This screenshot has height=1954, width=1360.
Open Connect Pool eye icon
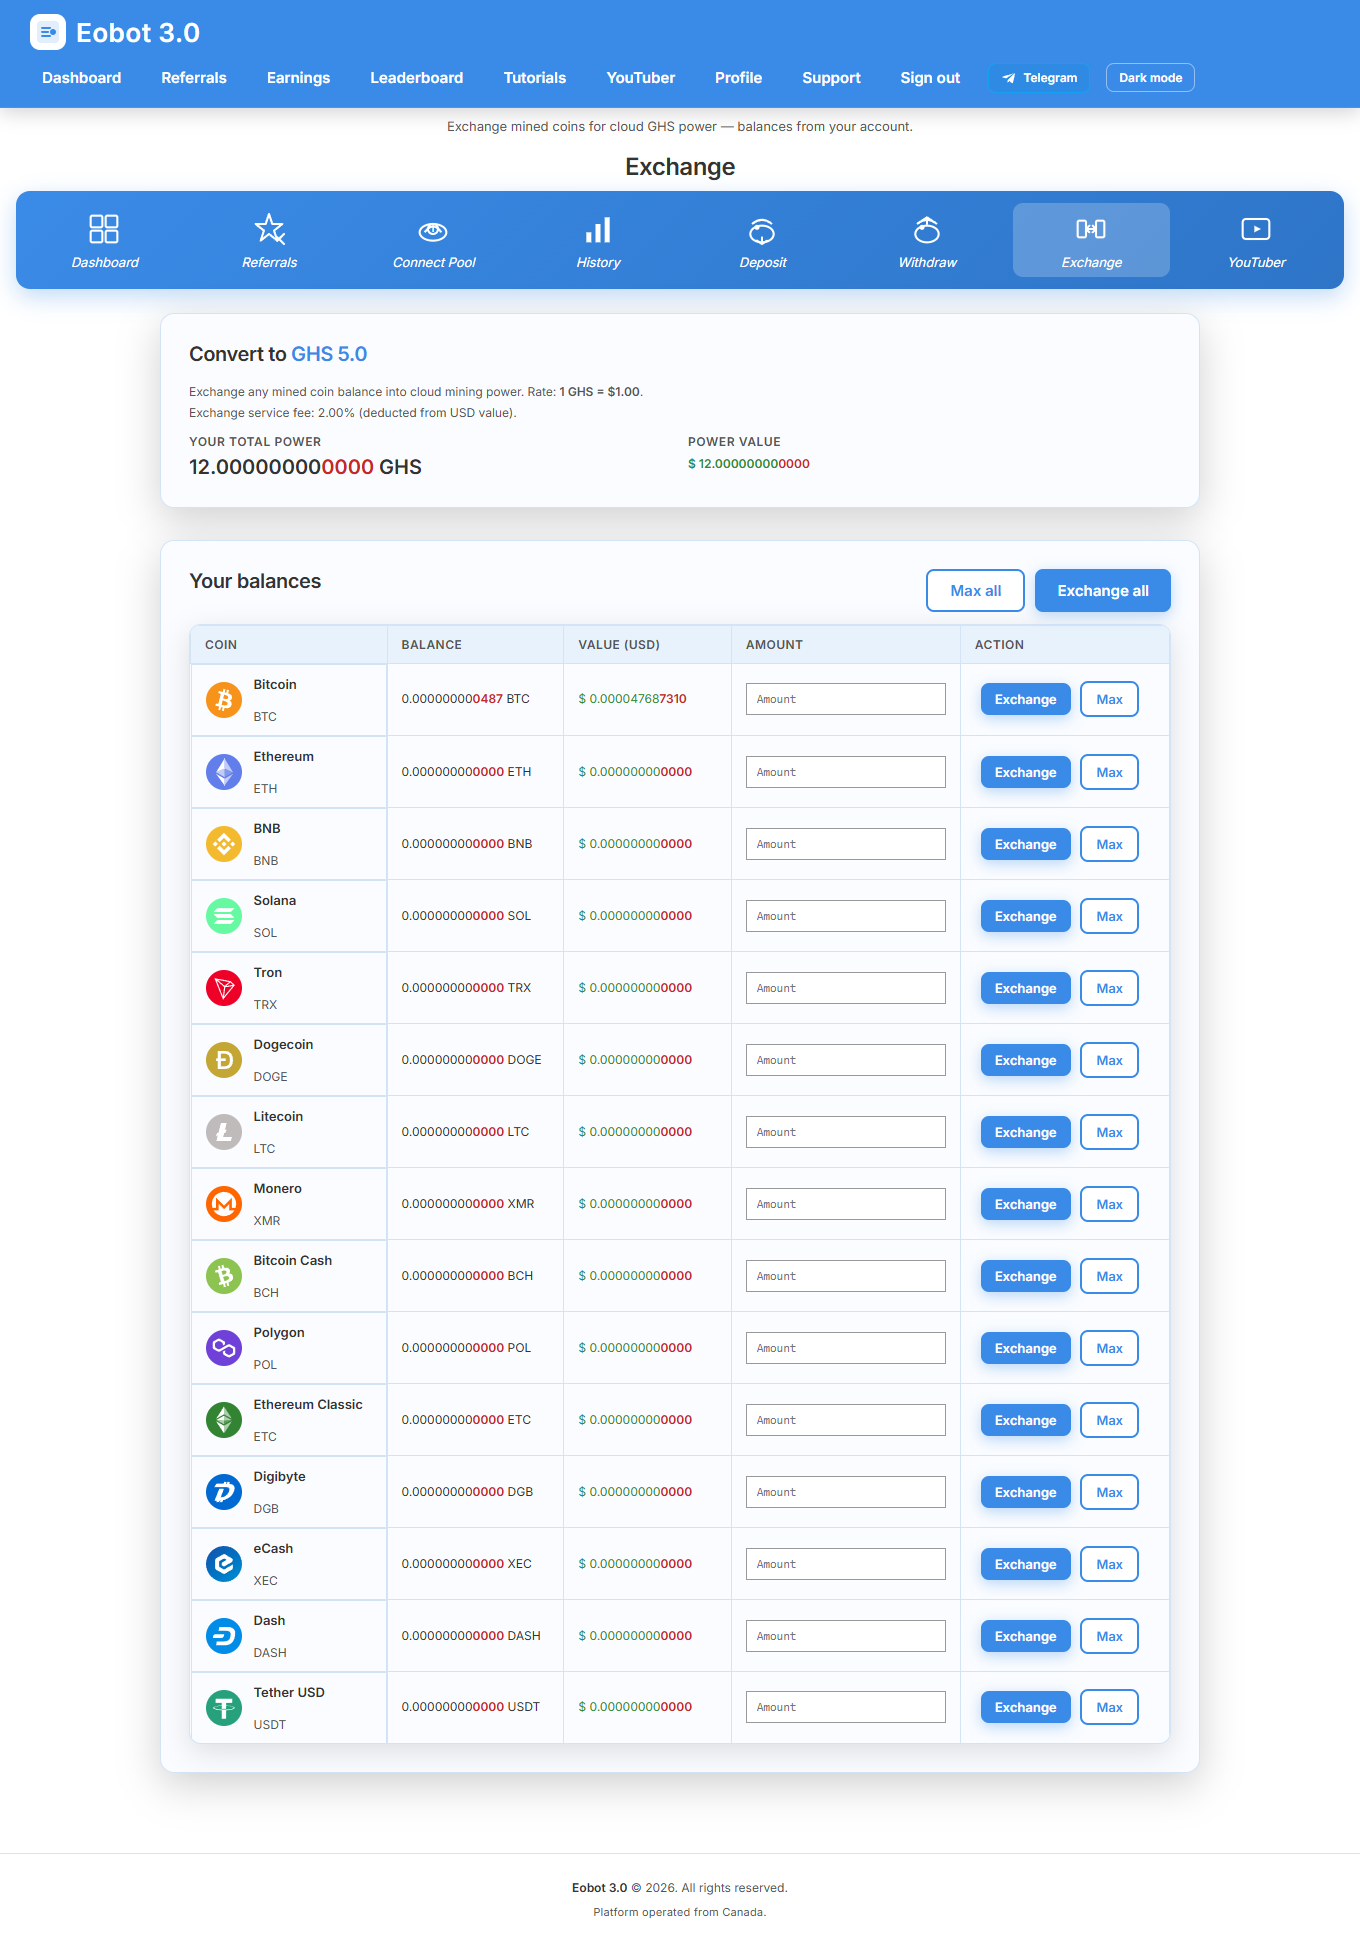pos(433,231)
